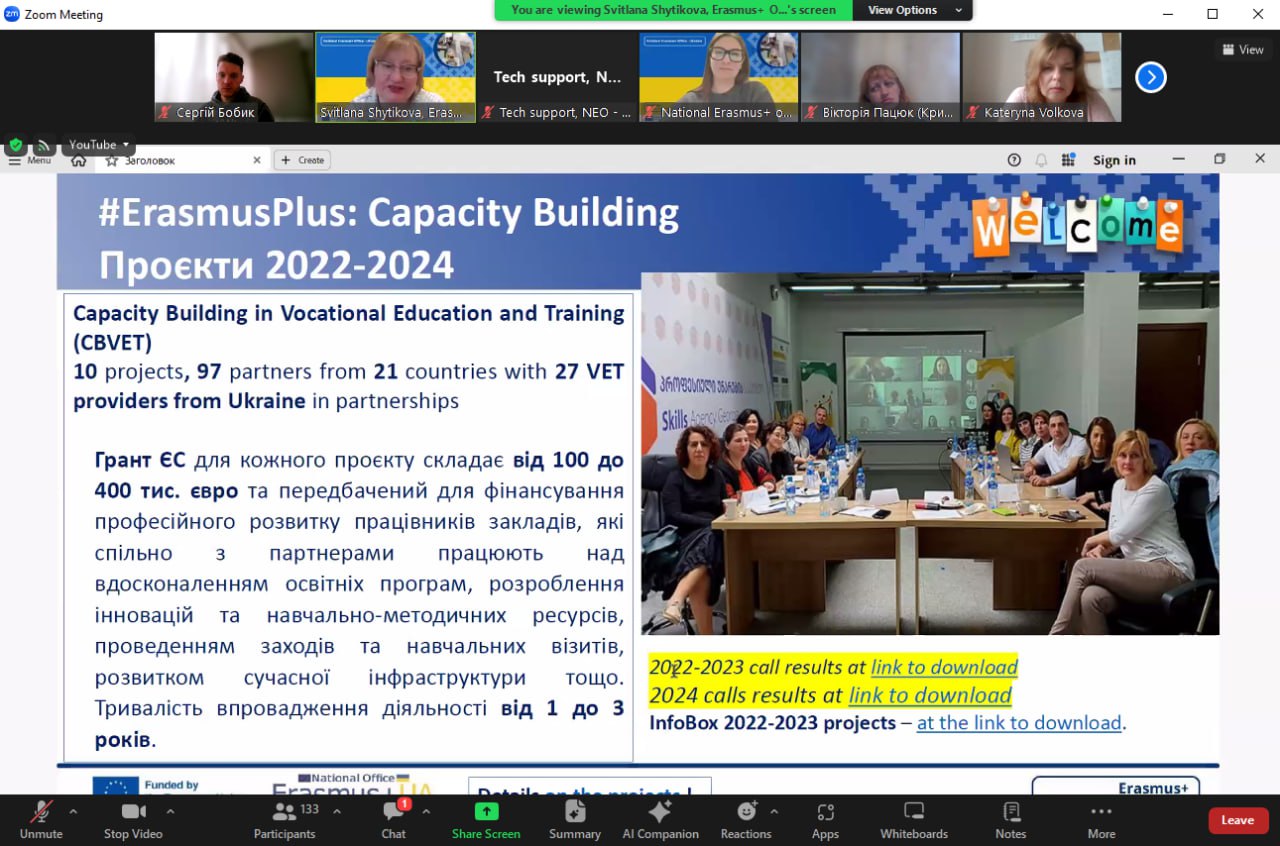Stop your video camera

click(x=133, y=819)
